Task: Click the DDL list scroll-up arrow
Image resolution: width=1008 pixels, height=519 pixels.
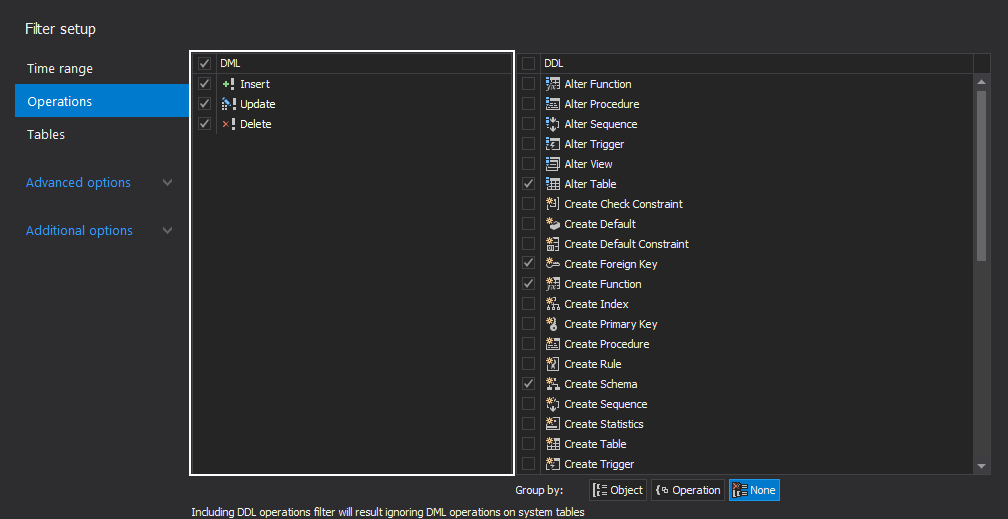Action: click(982, 82)
